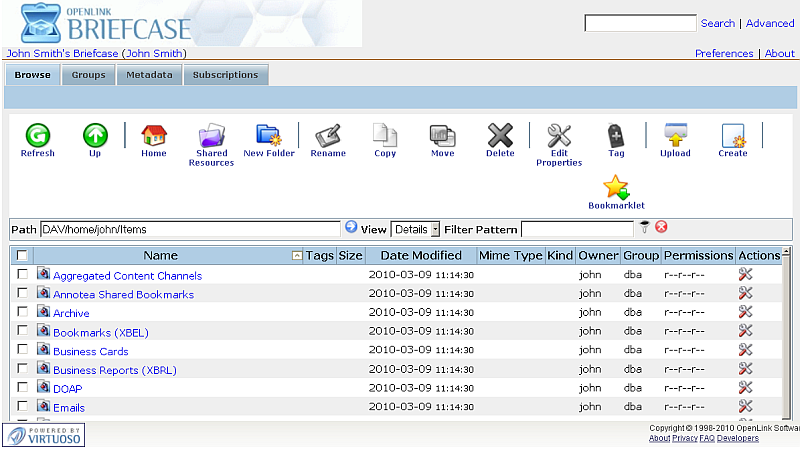Open the Upload tool
Viewport: 800px width, 449px height.
point(675,136)
